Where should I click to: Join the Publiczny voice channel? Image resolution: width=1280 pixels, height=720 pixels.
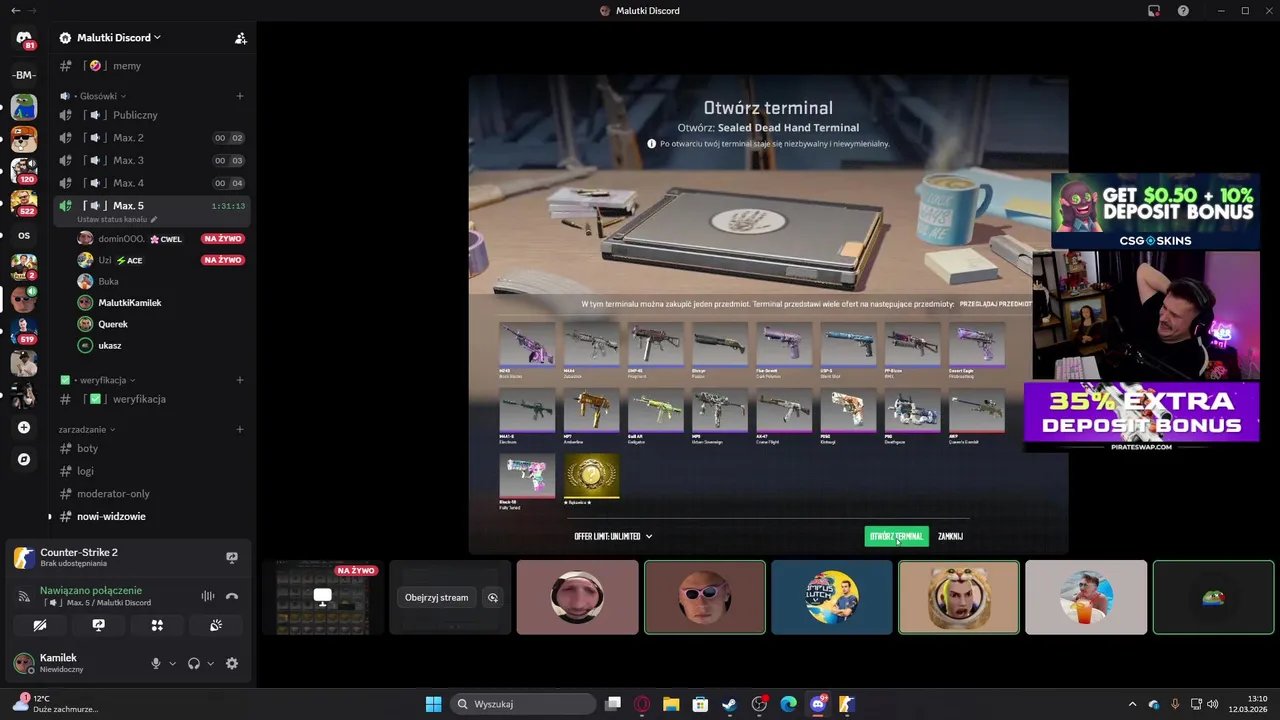[x=150, y=115]
